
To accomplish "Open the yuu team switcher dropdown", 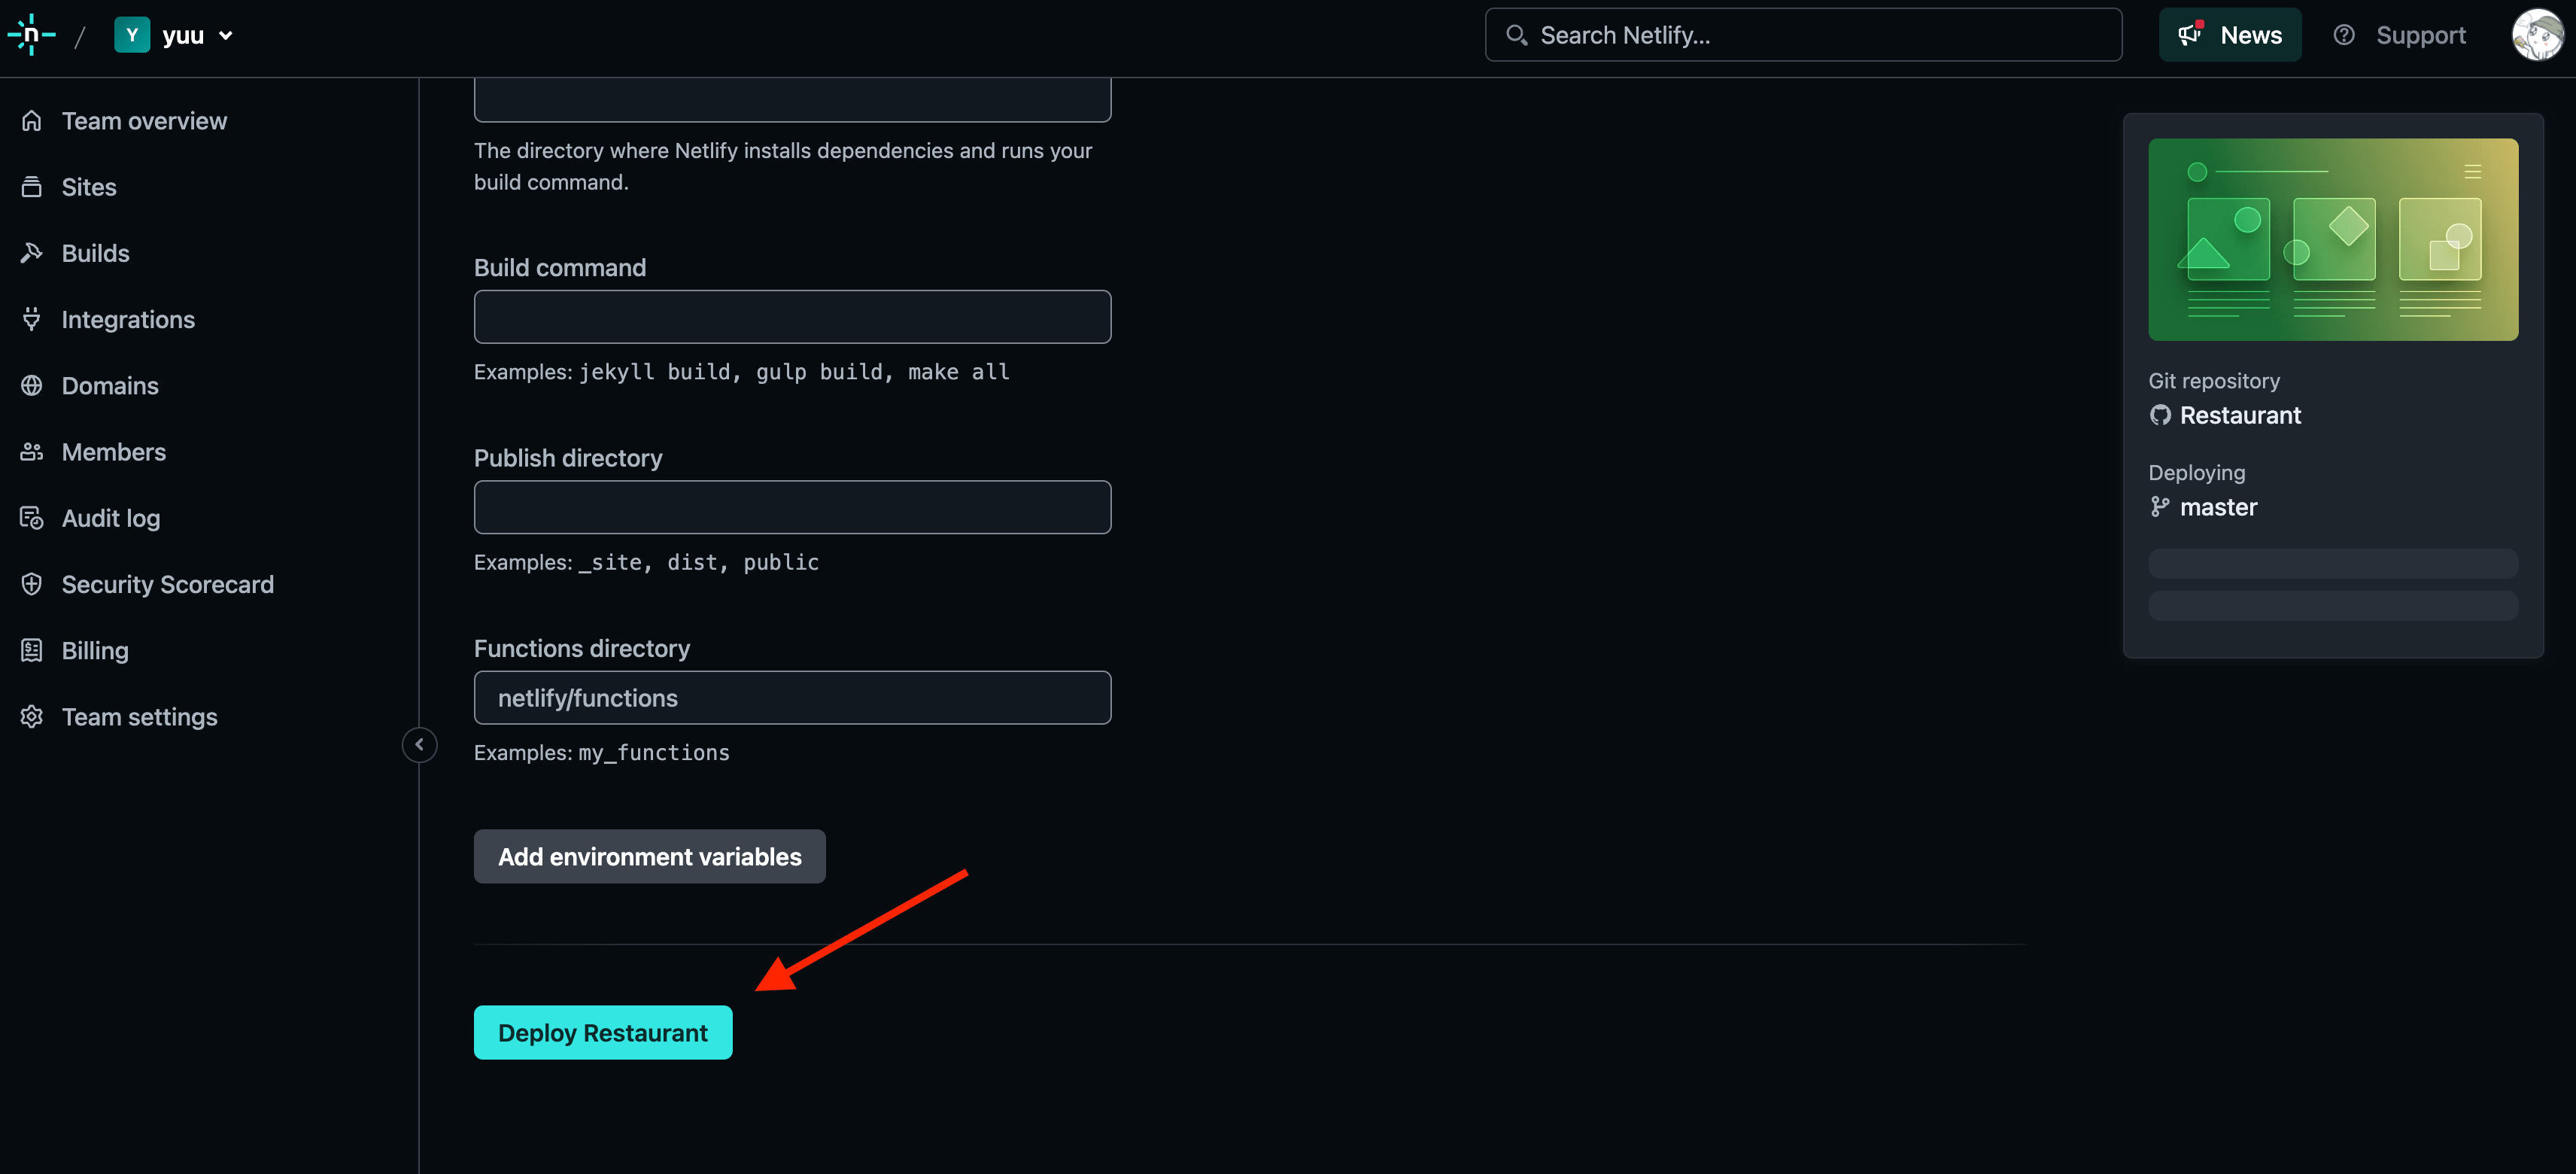I will [x=175, y=35].
